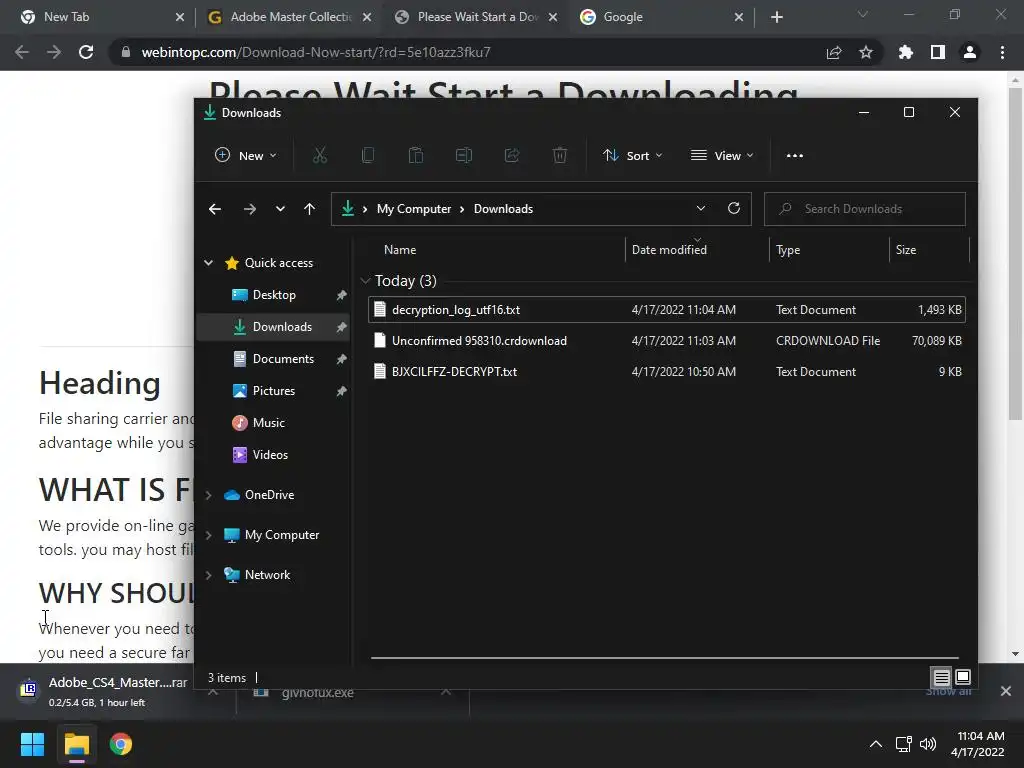
Task: Open the volume speaker tray icon
Action: tap(928, 744)
